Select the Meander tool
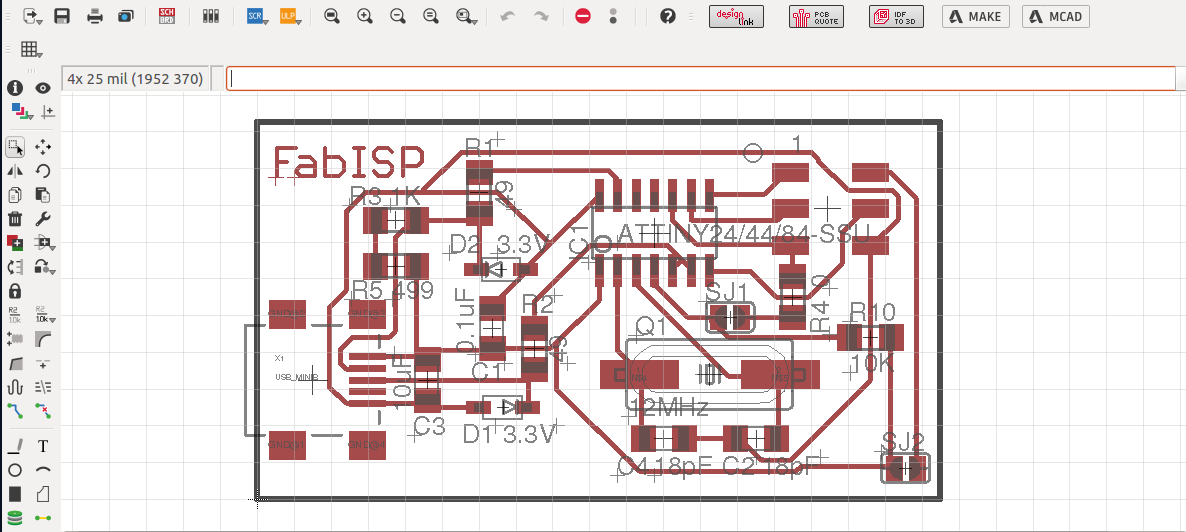 (14, 387)
